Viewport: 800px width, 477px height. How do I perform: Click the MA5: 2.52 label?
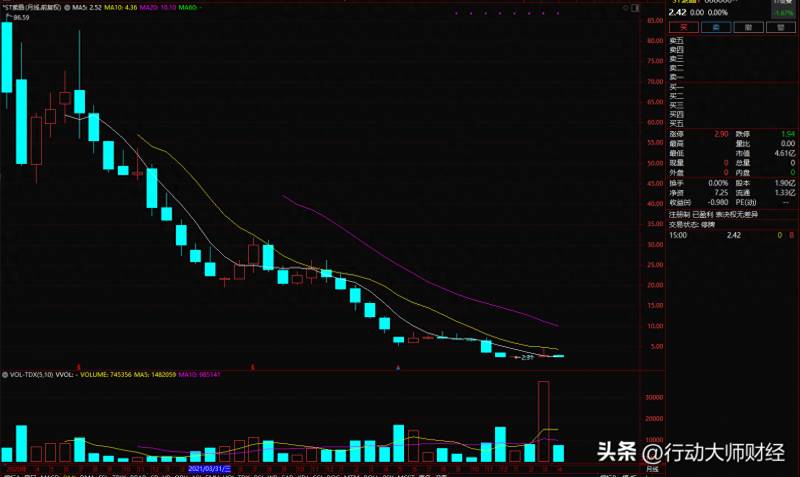click(x=87, y=8)
